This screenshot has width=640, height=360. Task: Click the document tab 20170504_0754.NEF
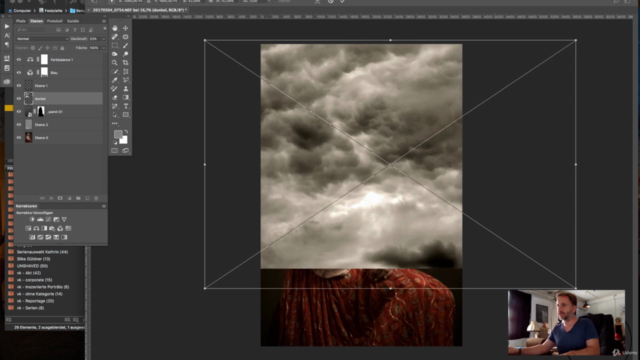139,10
